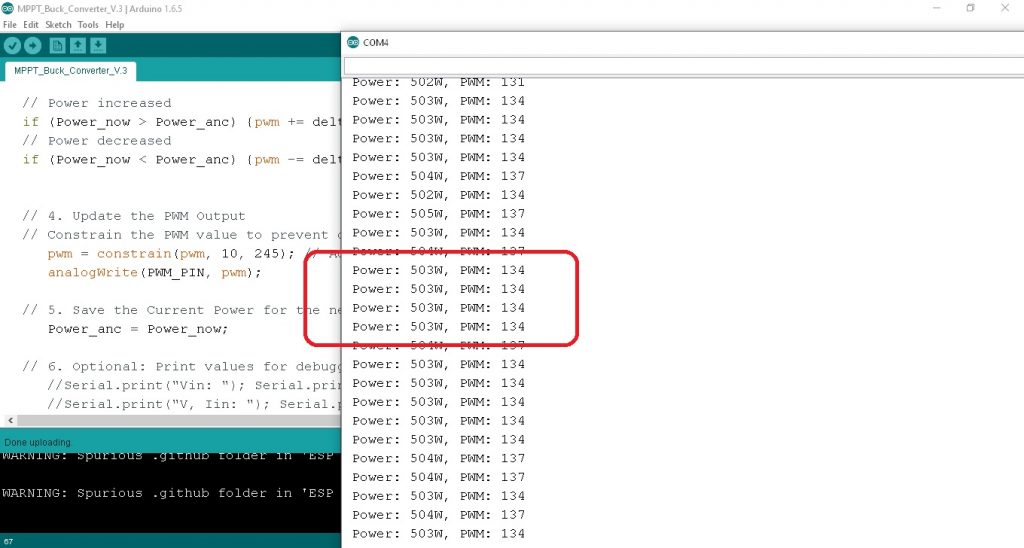The width and height of the screenshot is (1024, 548).
Task: Save the sketch with the Save icon
Action: (x=98, y=45)
